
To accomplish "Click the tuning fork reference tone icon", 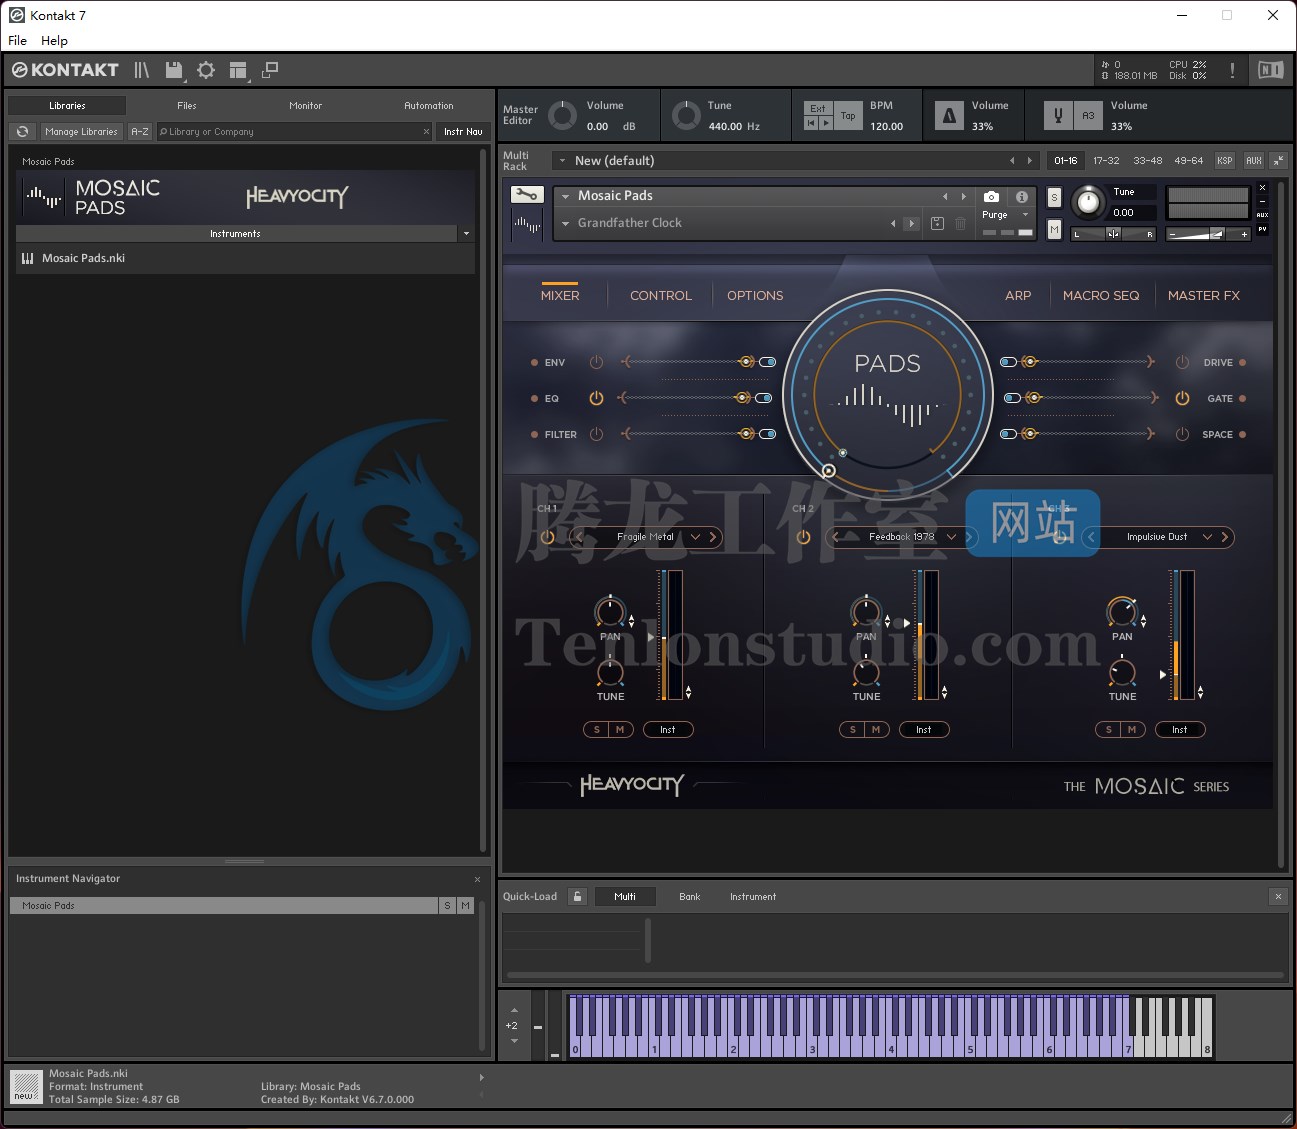I will coord(1058,116).
